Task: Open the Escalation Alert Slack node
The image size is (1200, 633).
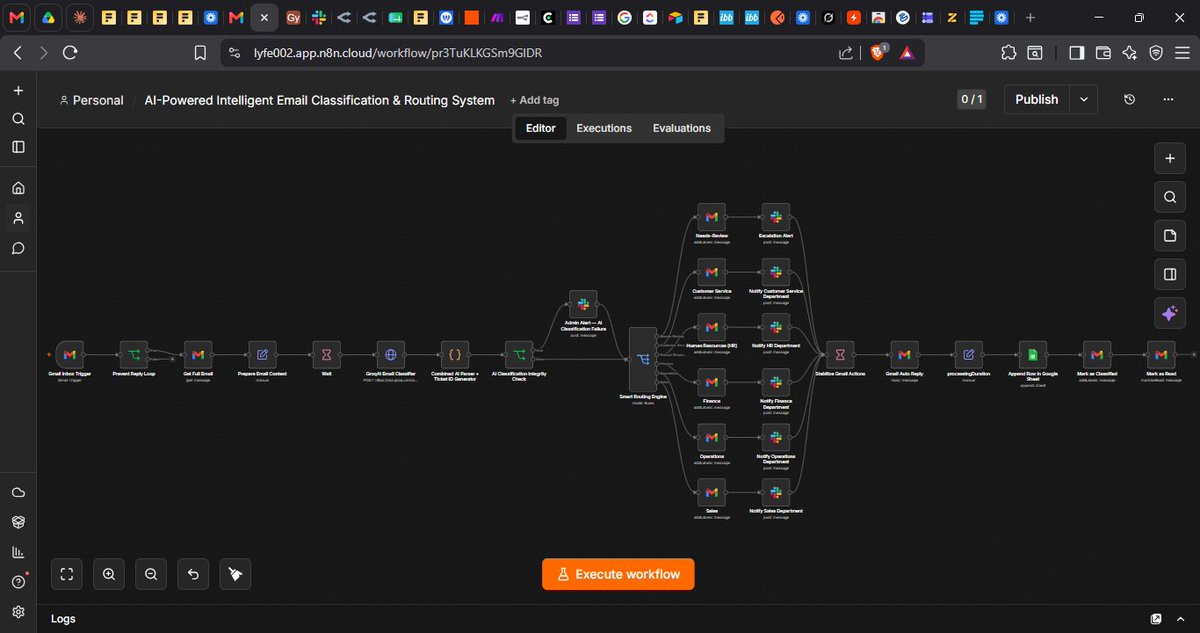Action: coord(776,217)
